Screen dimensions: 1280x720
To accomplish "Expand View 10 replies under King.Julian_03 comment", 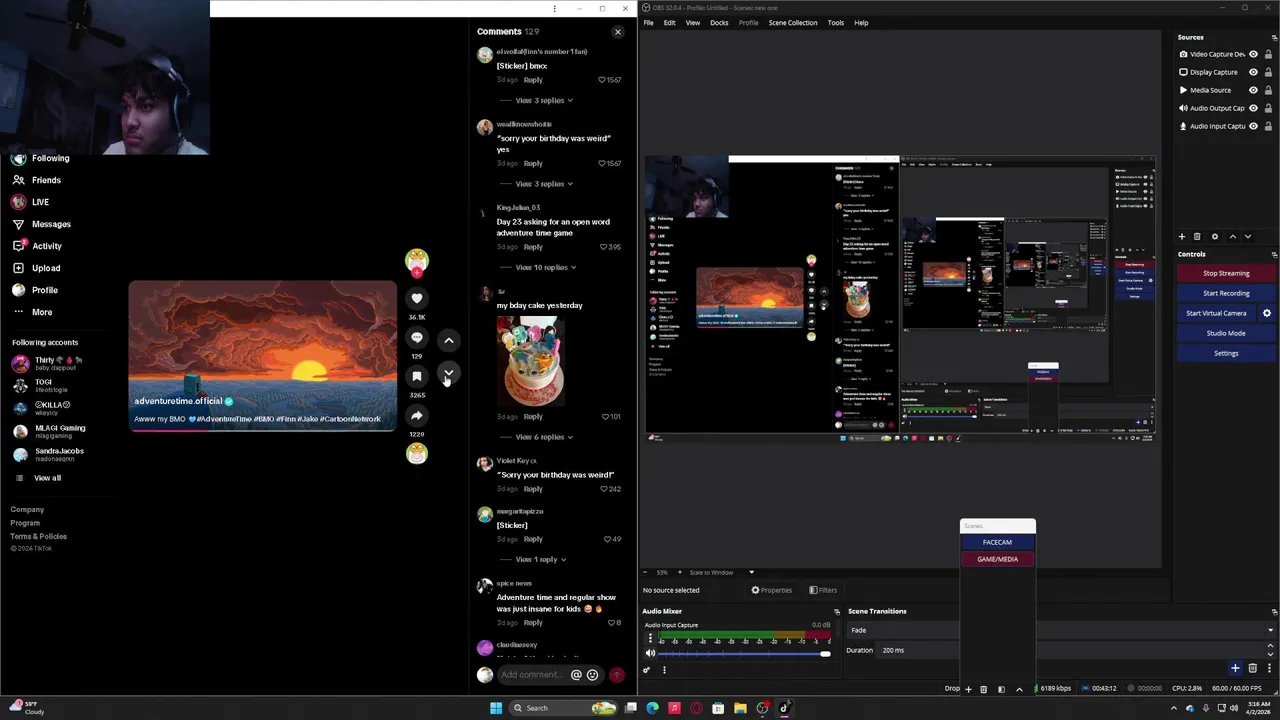I will [545, 267].
